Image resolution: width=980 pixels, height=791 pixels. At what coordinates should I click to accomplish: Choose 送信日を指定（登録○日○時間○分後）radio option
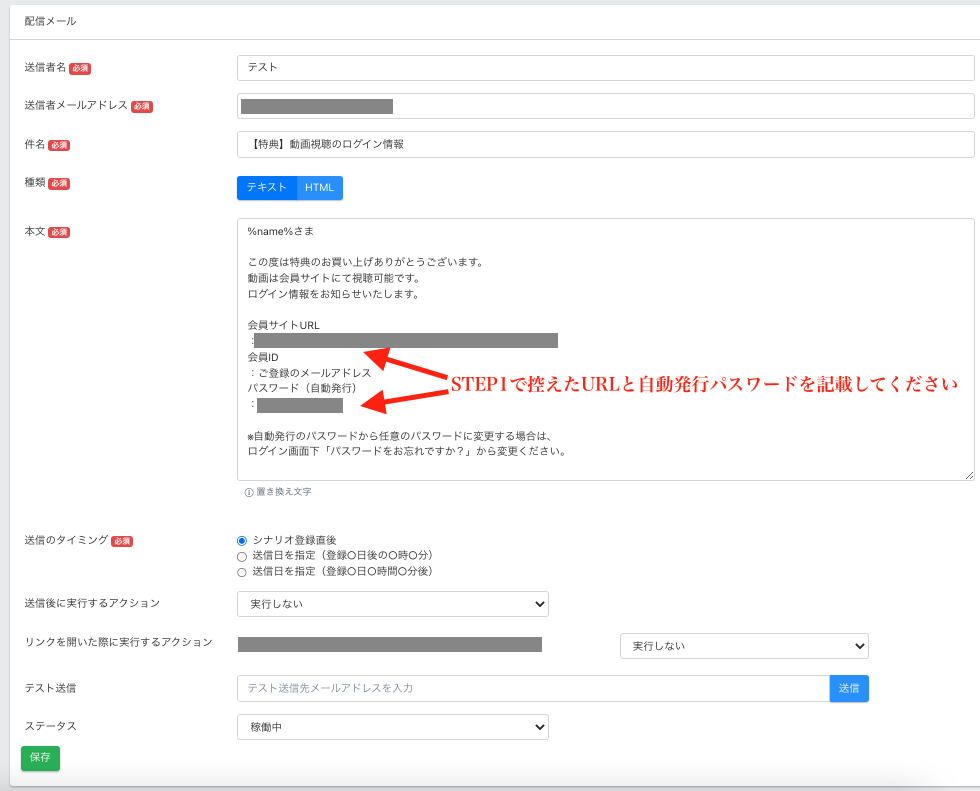(x=242, y=572)
